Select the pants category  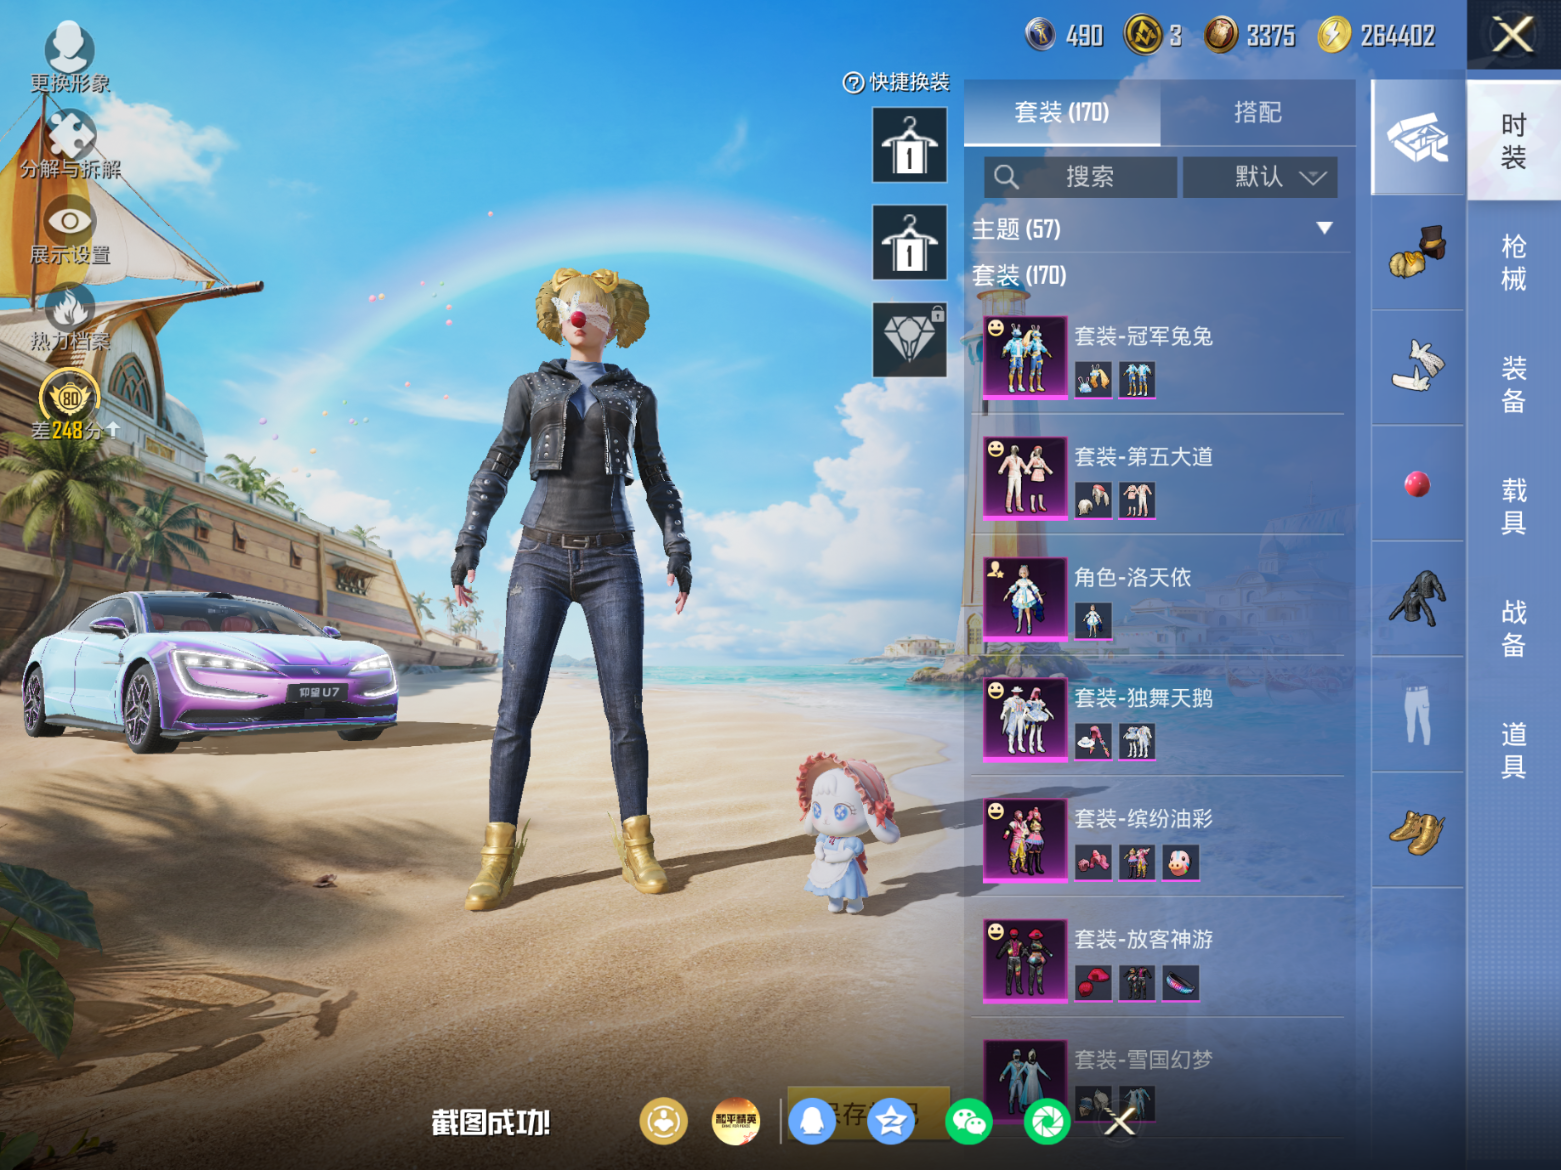(1417, 715)
